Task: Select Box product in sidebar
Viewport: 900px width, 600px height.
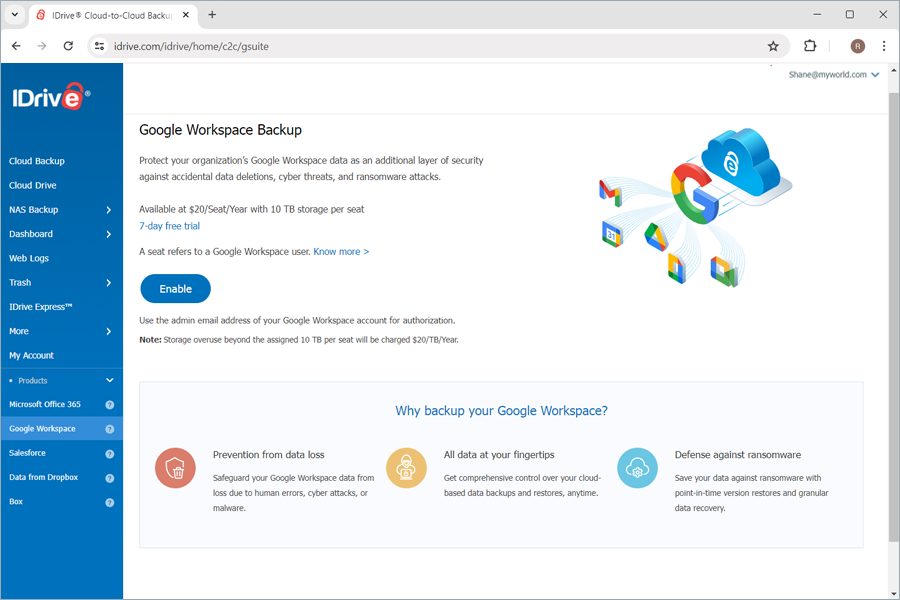Action: tap(16, 501)
